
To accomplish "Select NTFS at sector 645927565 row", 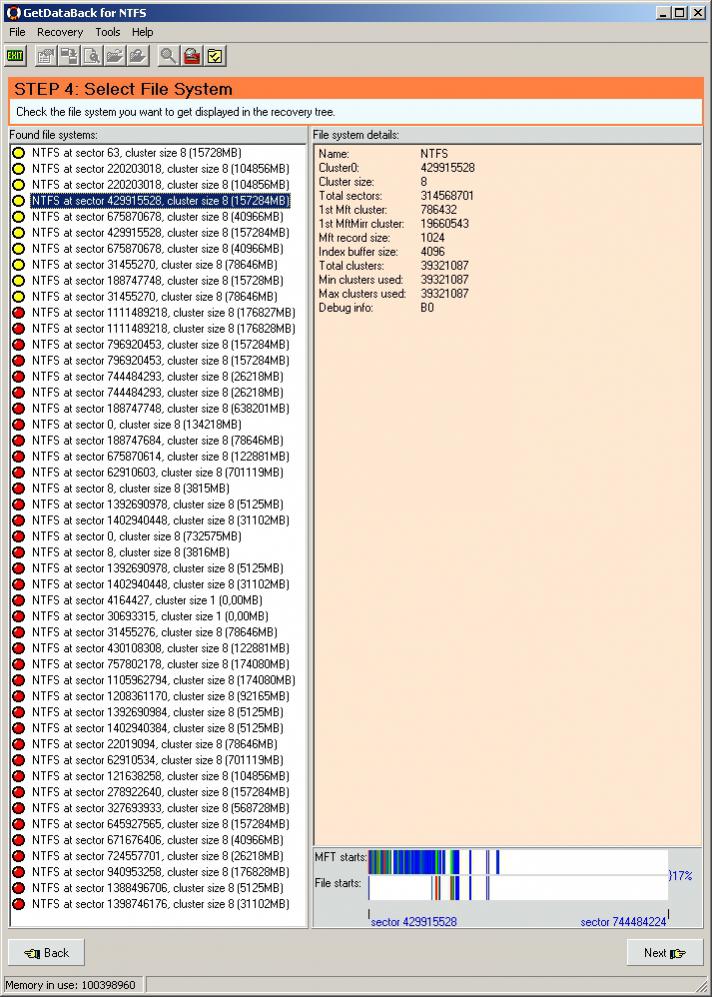I will coord(160,824).
